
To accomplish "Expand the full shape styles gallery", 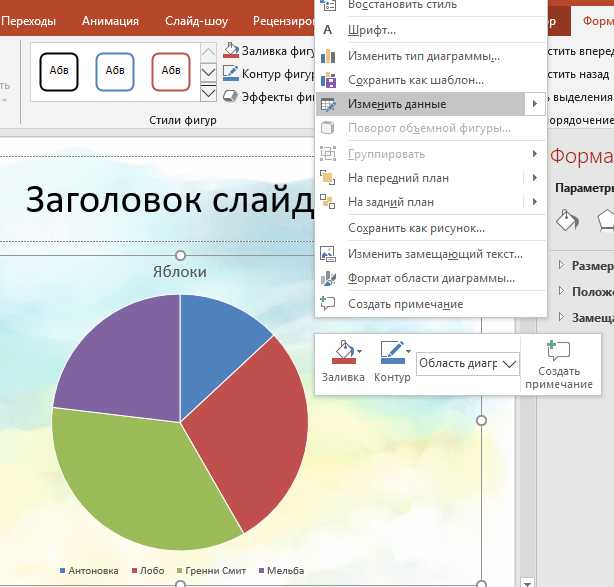I will (208, 93).
